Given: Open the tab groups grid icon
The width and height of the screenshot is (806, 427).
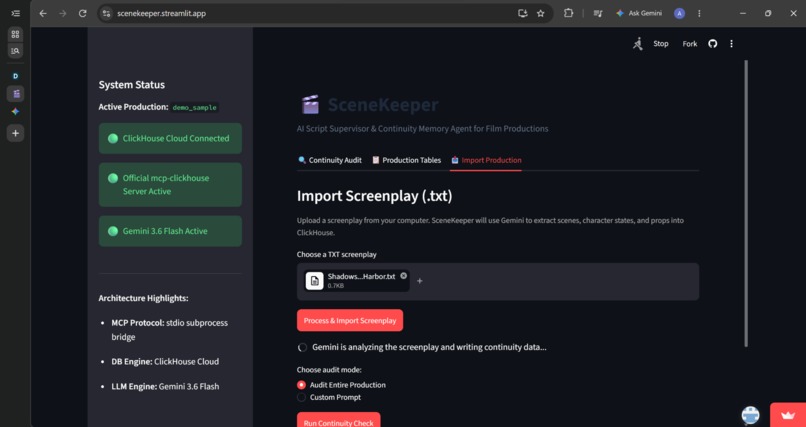Looking at the screenshot, I should (15, 34).
